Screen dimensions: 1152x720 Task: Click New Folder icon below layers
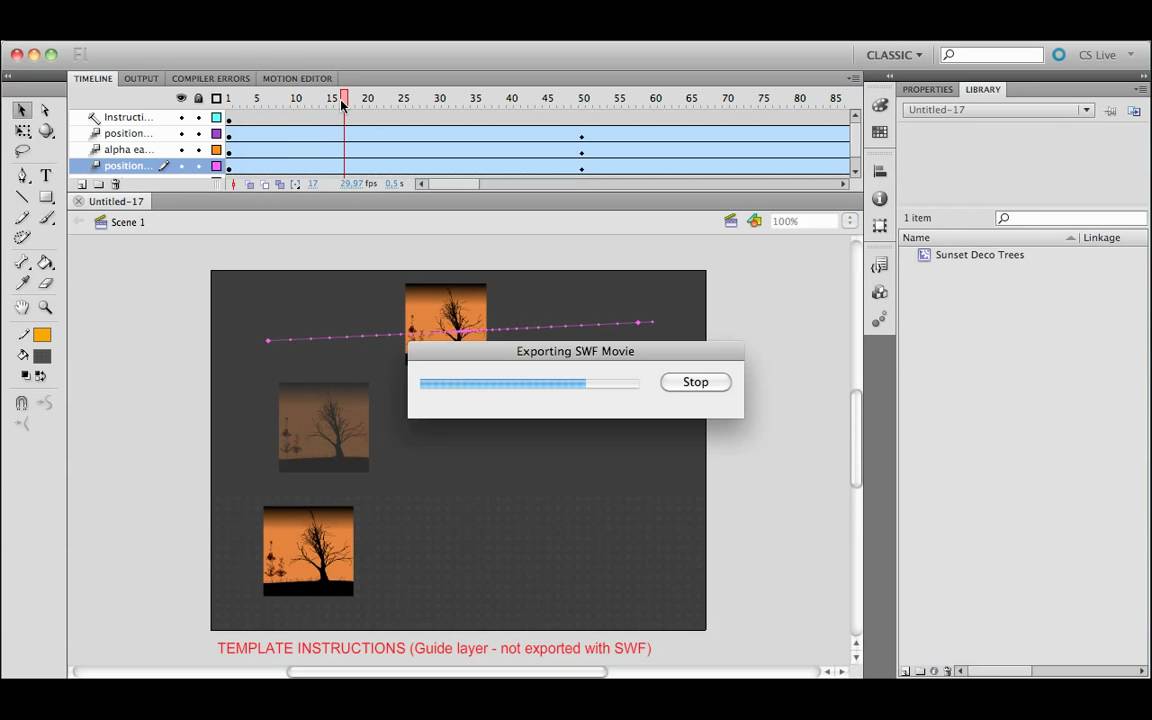pos(98,184)
